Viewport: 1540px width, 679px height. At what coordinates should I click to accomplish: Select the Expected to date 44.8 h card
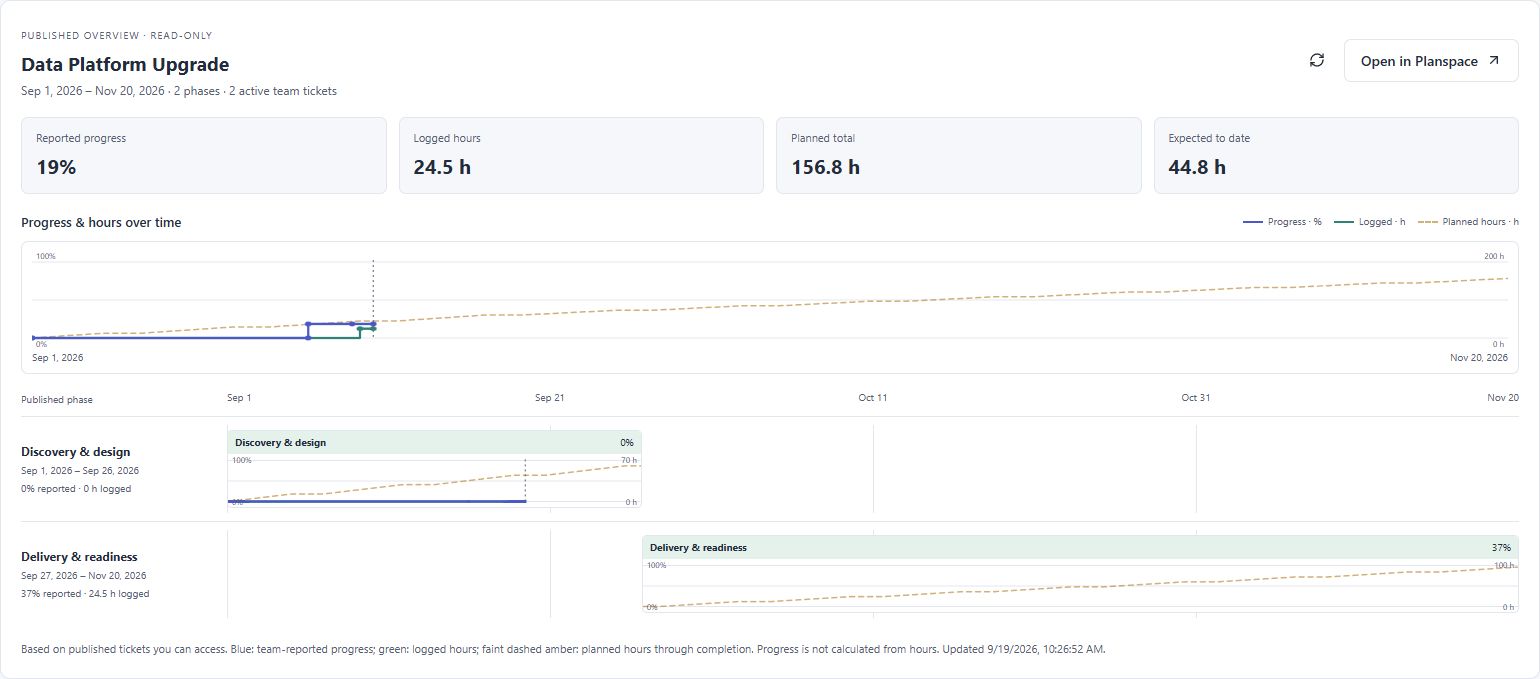click(x=1336, y=155)
